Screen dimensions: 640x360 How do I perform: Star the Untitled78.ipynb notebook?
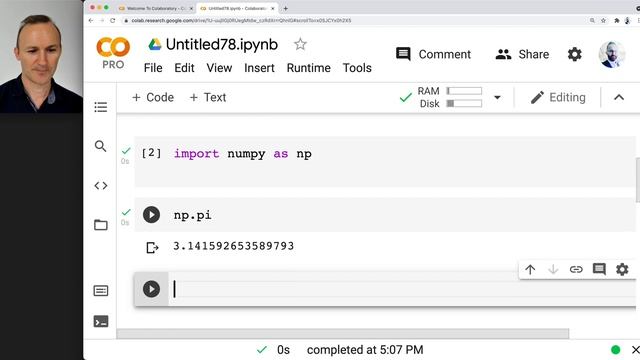click(300, 44)
